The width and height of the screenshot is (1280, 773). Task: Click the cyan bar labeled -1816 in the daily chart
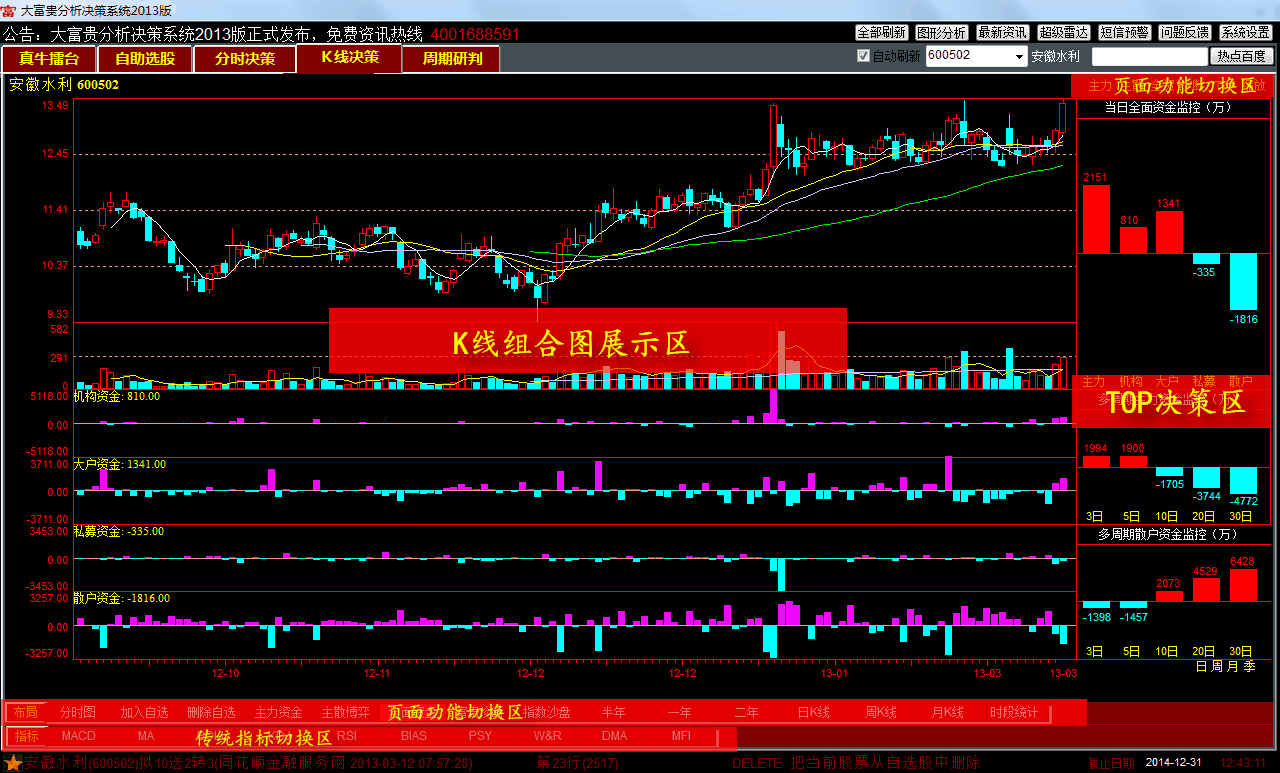point(1243,281)
